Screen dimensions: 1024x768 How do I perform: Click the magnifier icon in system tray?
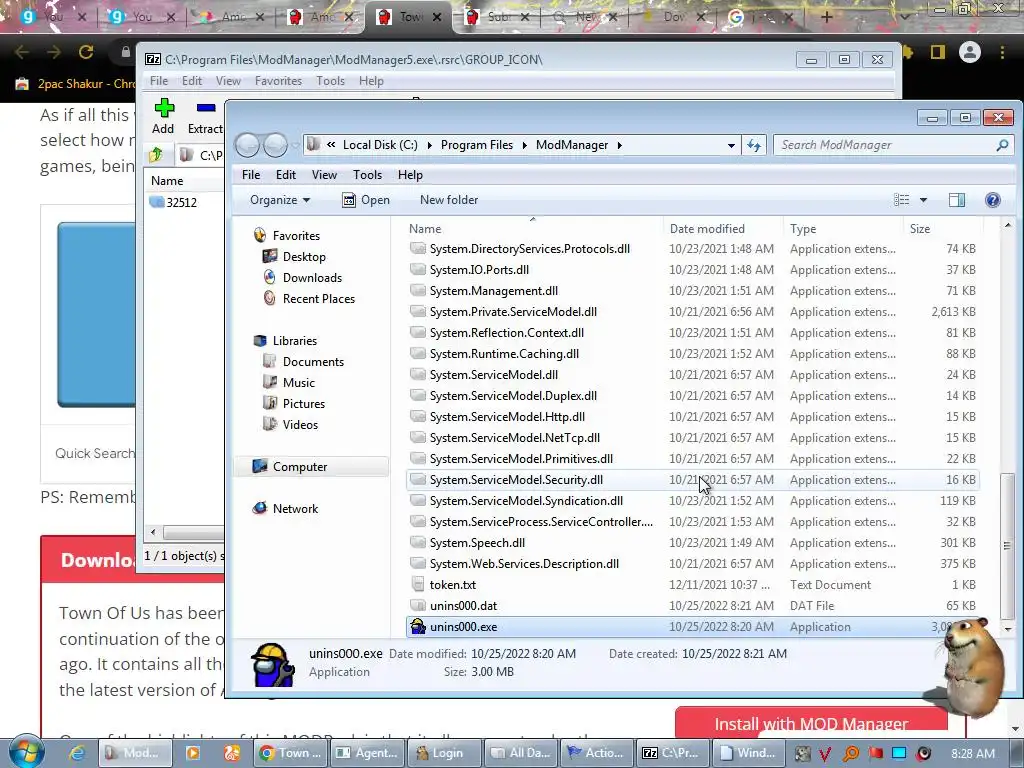(850, 753)
